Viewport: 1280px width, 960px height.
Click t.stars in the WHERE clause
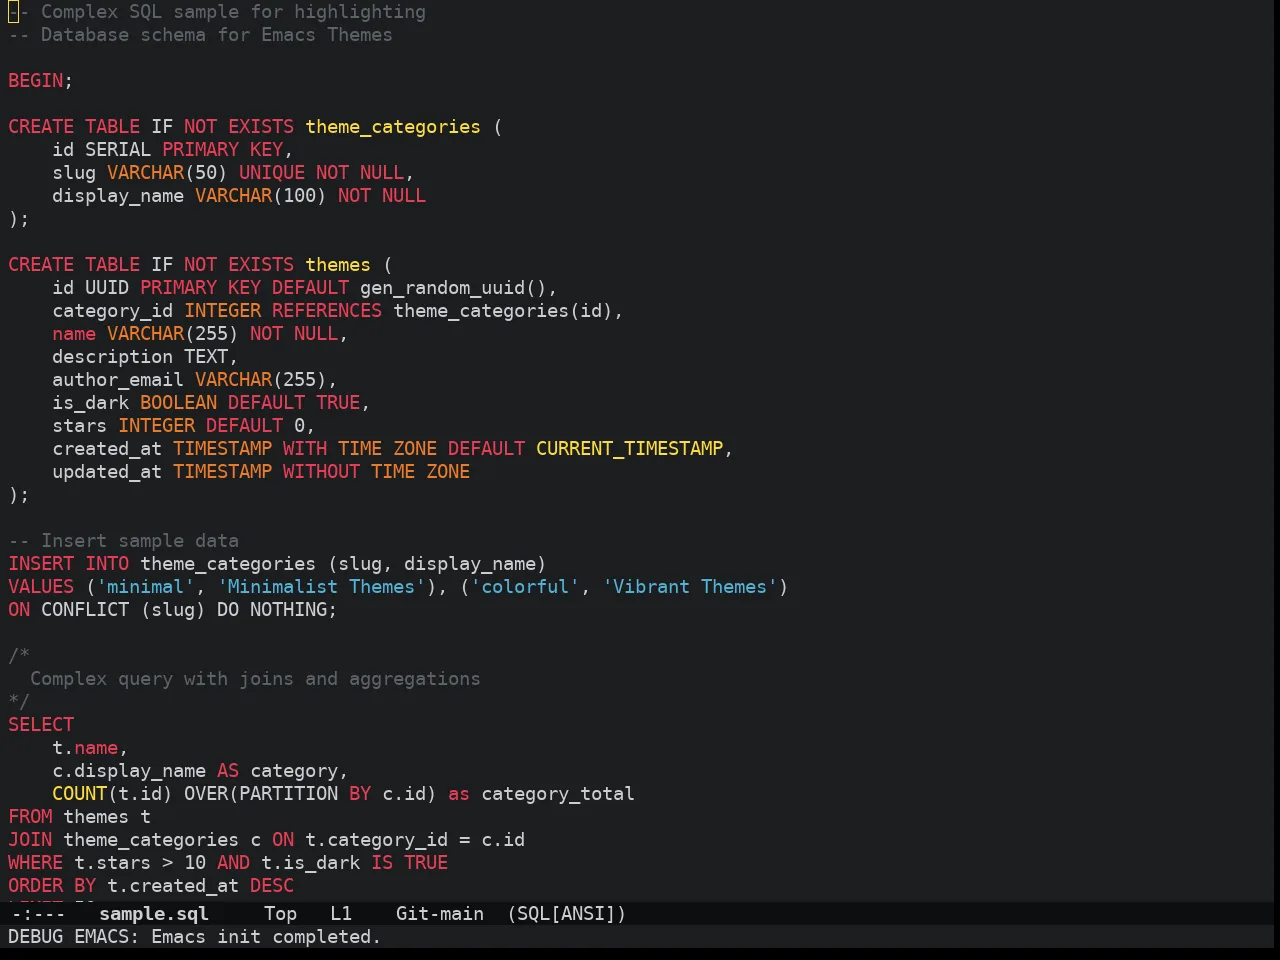coord(113,863)
